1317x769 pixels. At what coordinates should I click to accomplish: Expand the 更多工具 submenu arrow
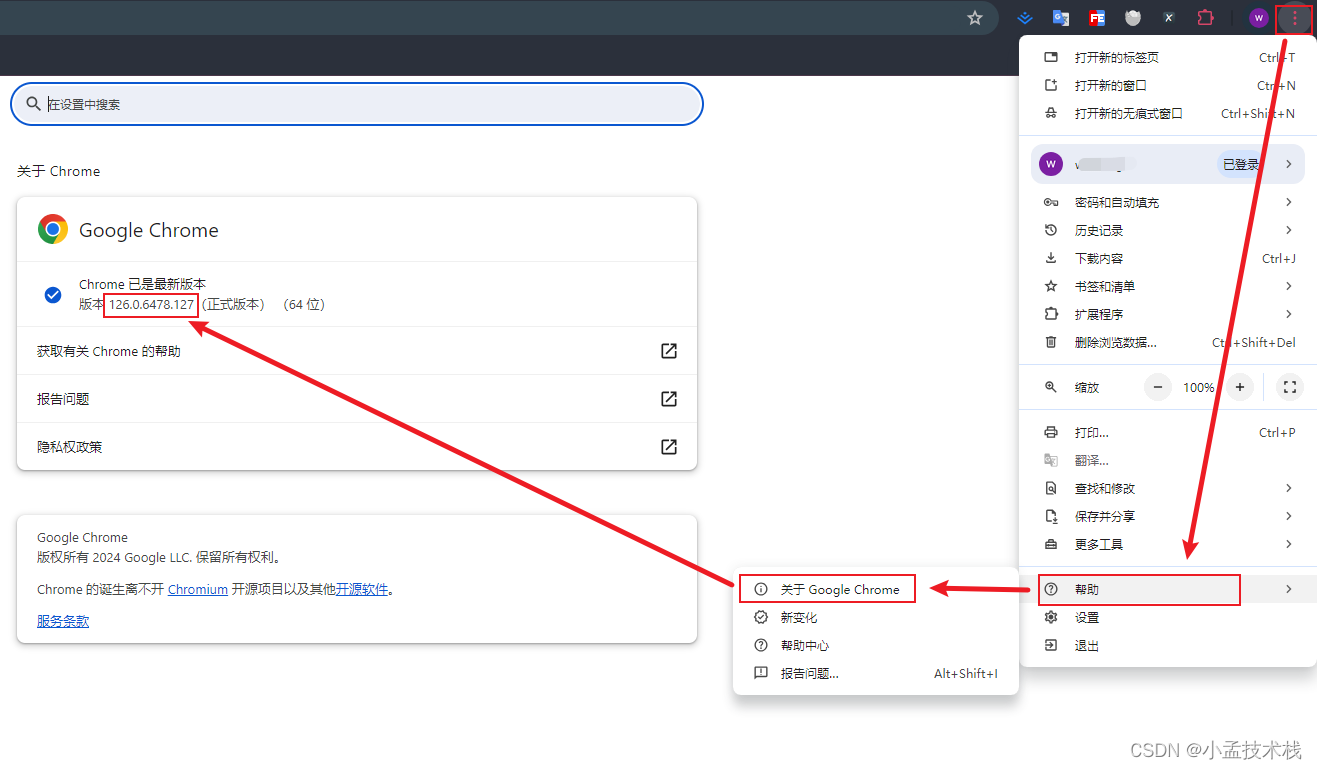click(1289, 544)
